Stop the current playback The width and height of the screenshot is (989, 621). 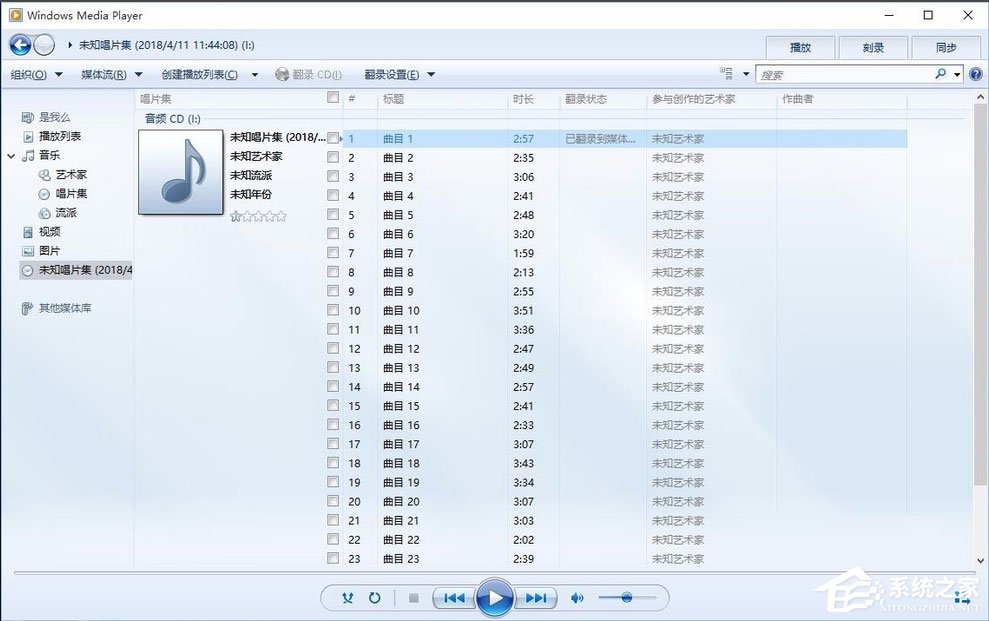point(413,597)
